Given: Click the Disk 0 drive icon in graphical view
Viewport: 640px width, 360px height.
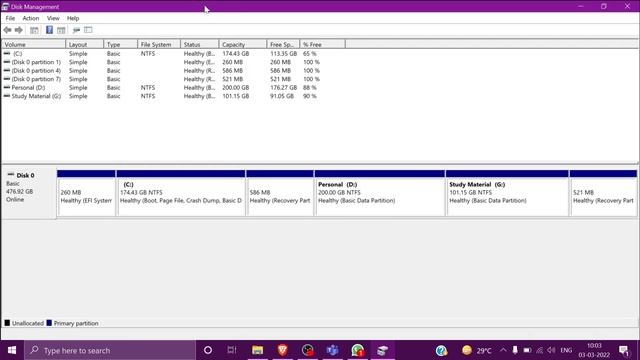Looking at the screenshot, I should tap(11, 175).
